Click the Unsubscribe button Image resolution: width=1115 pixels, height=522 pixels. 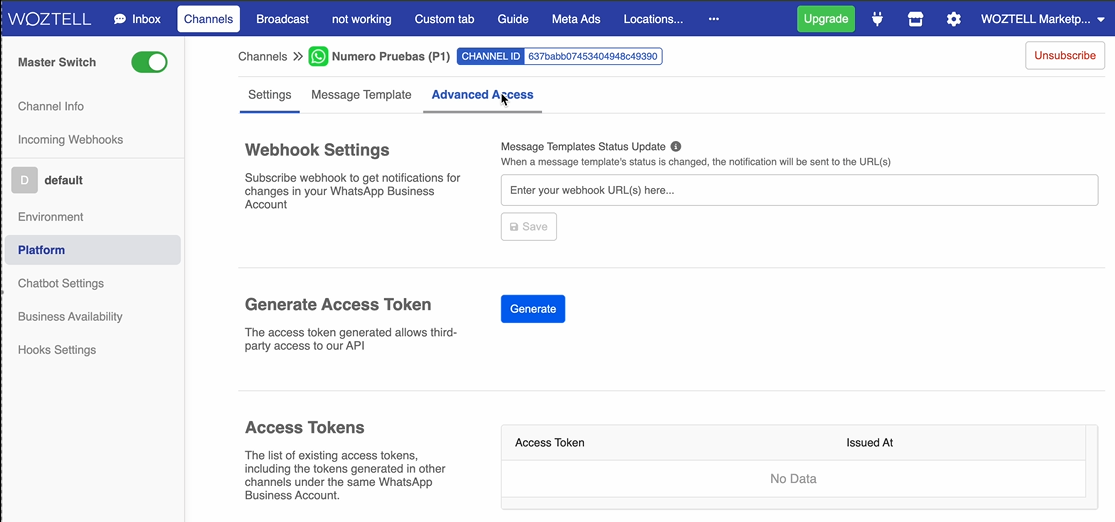(1064, 56)
